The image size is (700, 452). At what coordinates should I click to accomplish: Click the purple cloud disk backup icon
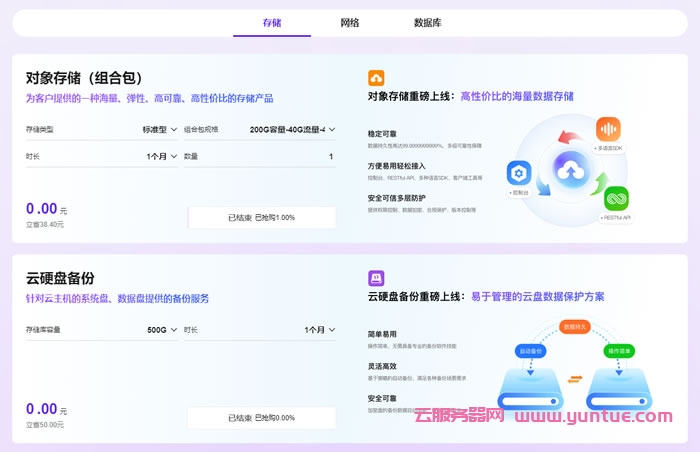377,278
